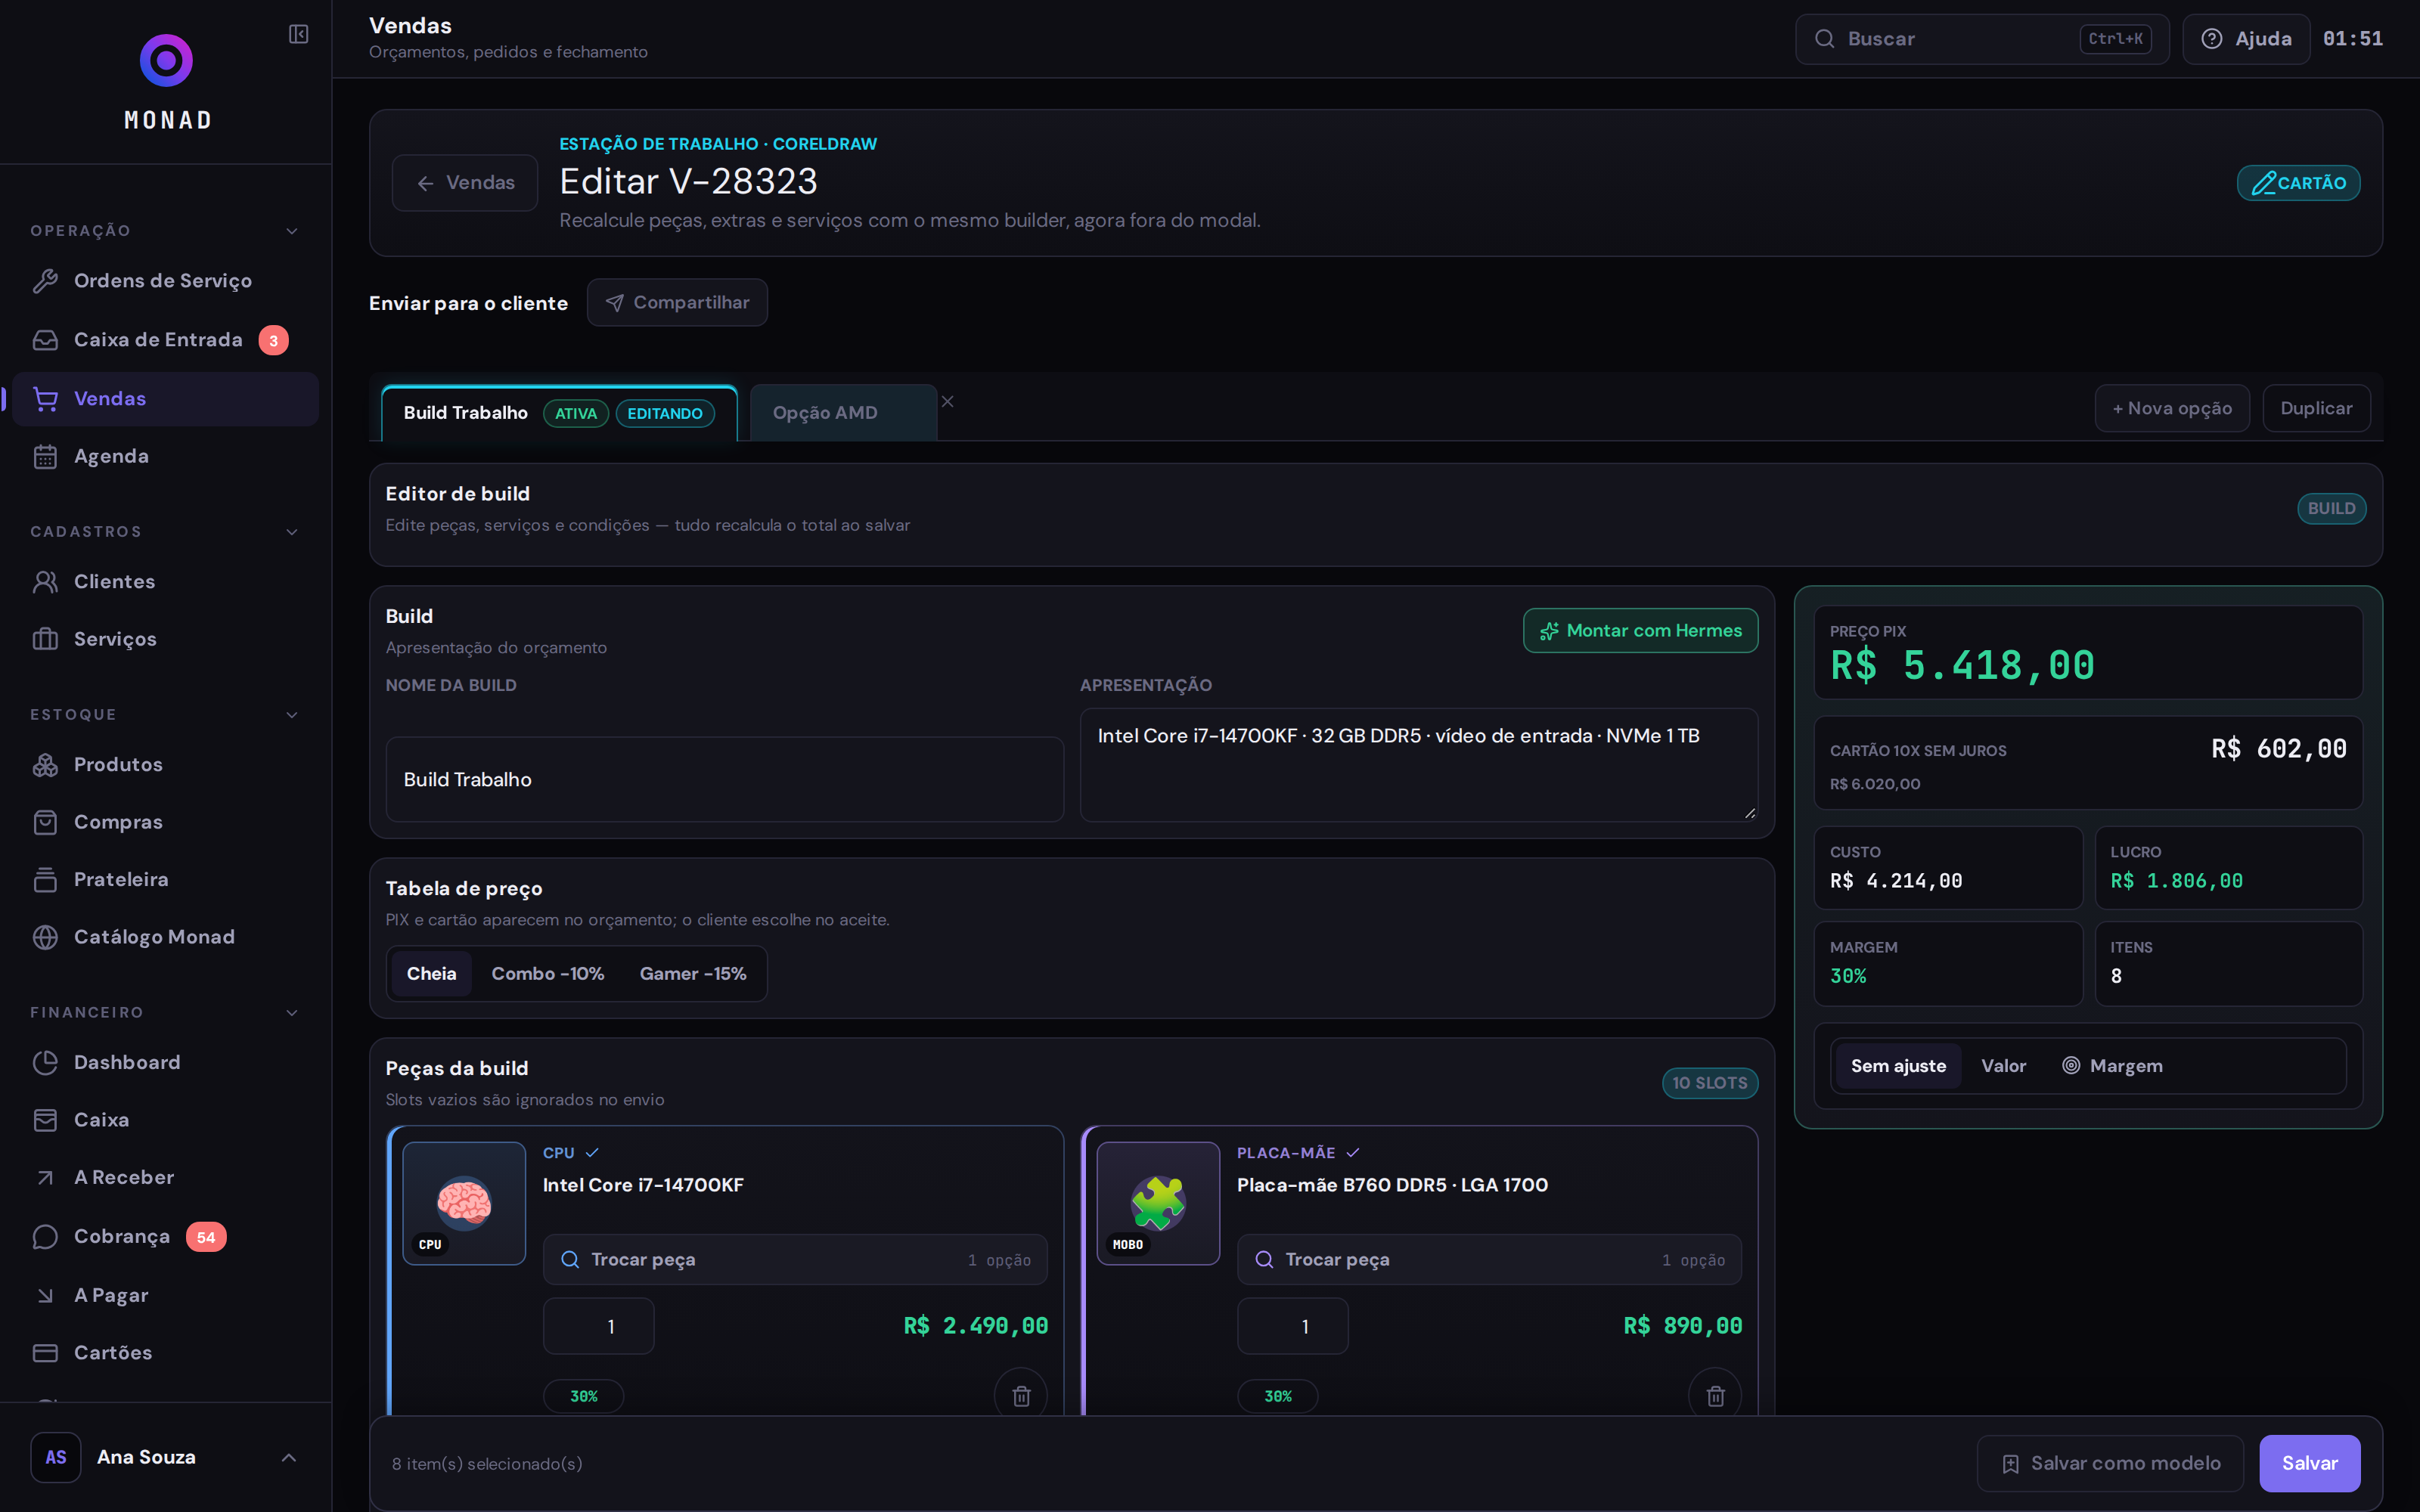Delete the CPU part with trash icon
The image size is (2420, 1512).
(1021, 1396)
